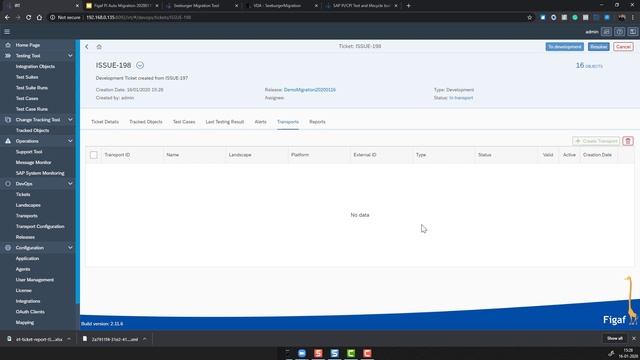Click the In transport status value
This screenshot has width=640, height=360.
[461, 98]
